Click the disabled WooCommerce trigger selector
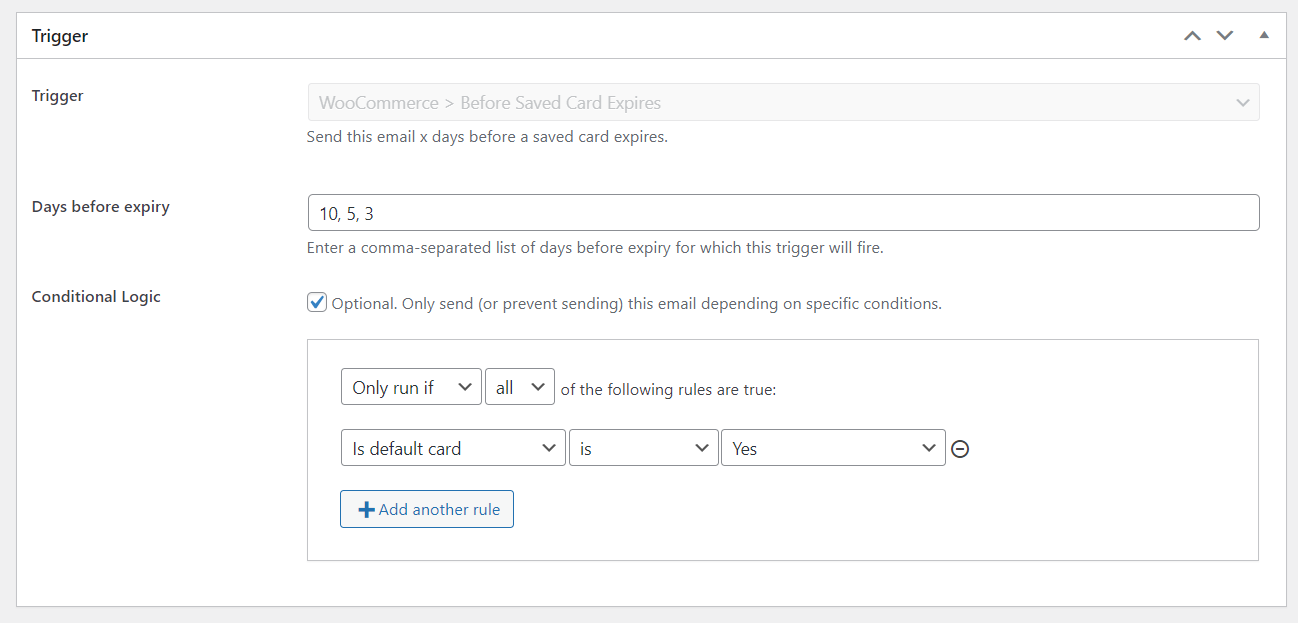The width and height of the screenshot is (1298, 623). pyautogui.click(x=783, y=102)
